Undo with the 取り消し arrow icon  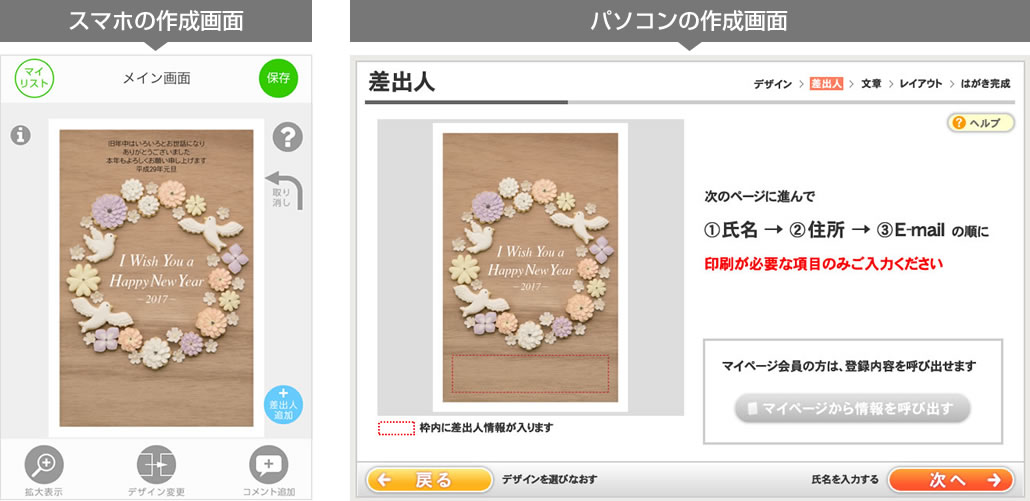point(284,190)
